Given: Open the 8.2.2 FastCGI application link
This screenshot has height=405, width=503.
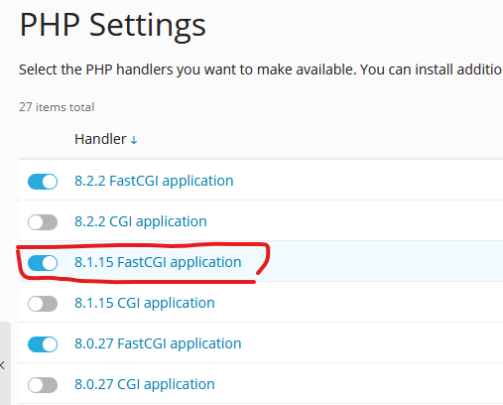Looking at the screenshot, I should pos(154,181).
